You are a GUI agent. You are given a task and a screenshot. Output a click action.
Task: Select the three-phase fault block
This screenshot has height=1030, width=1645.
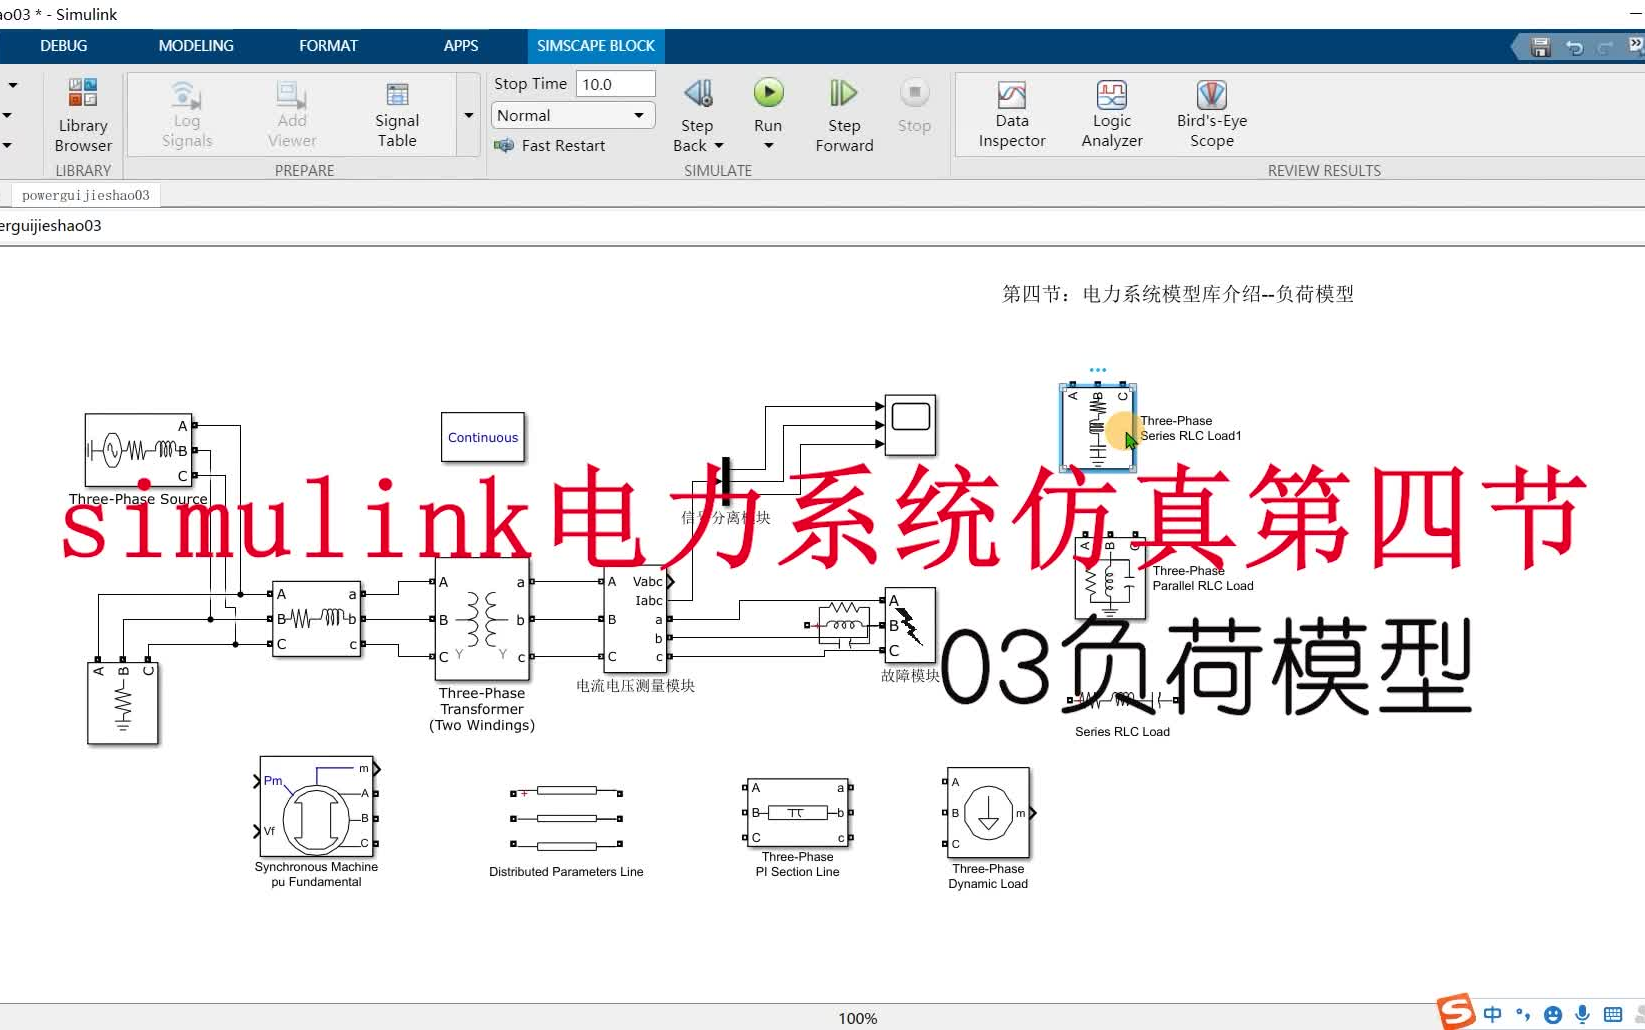point(910,625)
